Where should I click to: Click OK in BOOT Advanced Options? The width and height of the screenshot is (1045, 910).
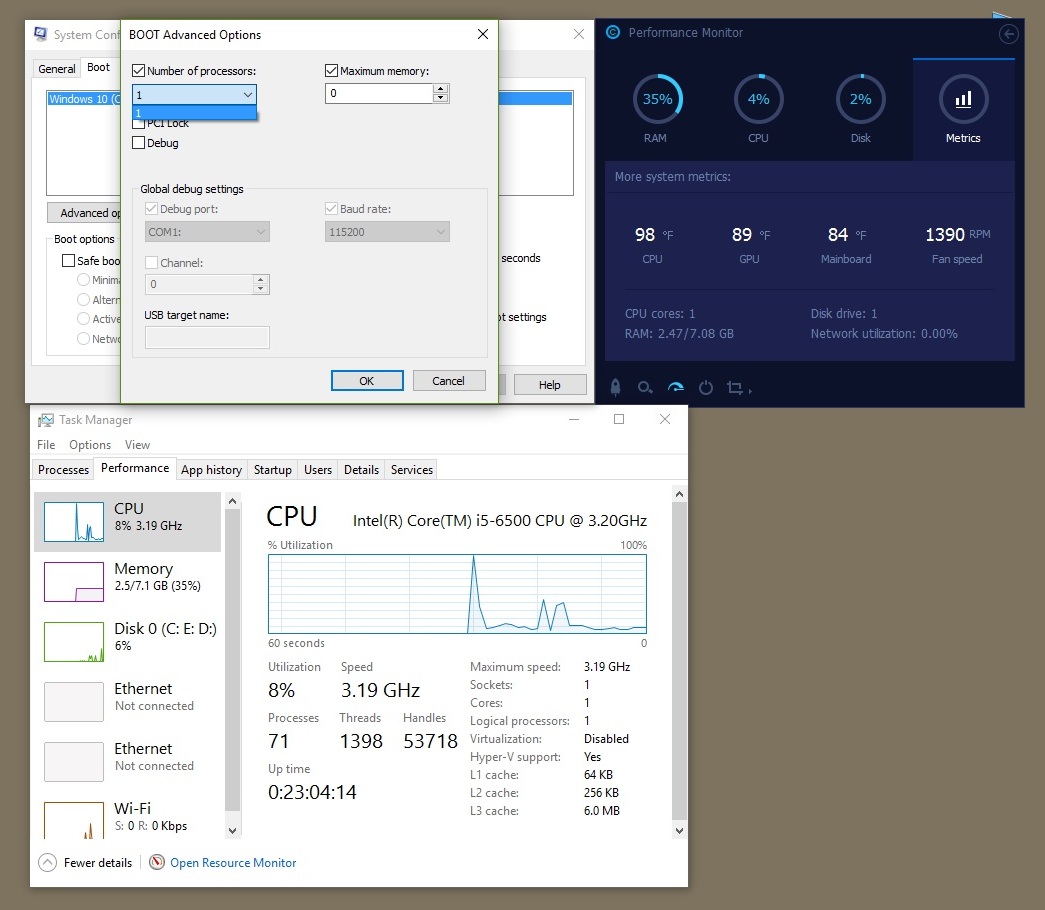[367, 381]
